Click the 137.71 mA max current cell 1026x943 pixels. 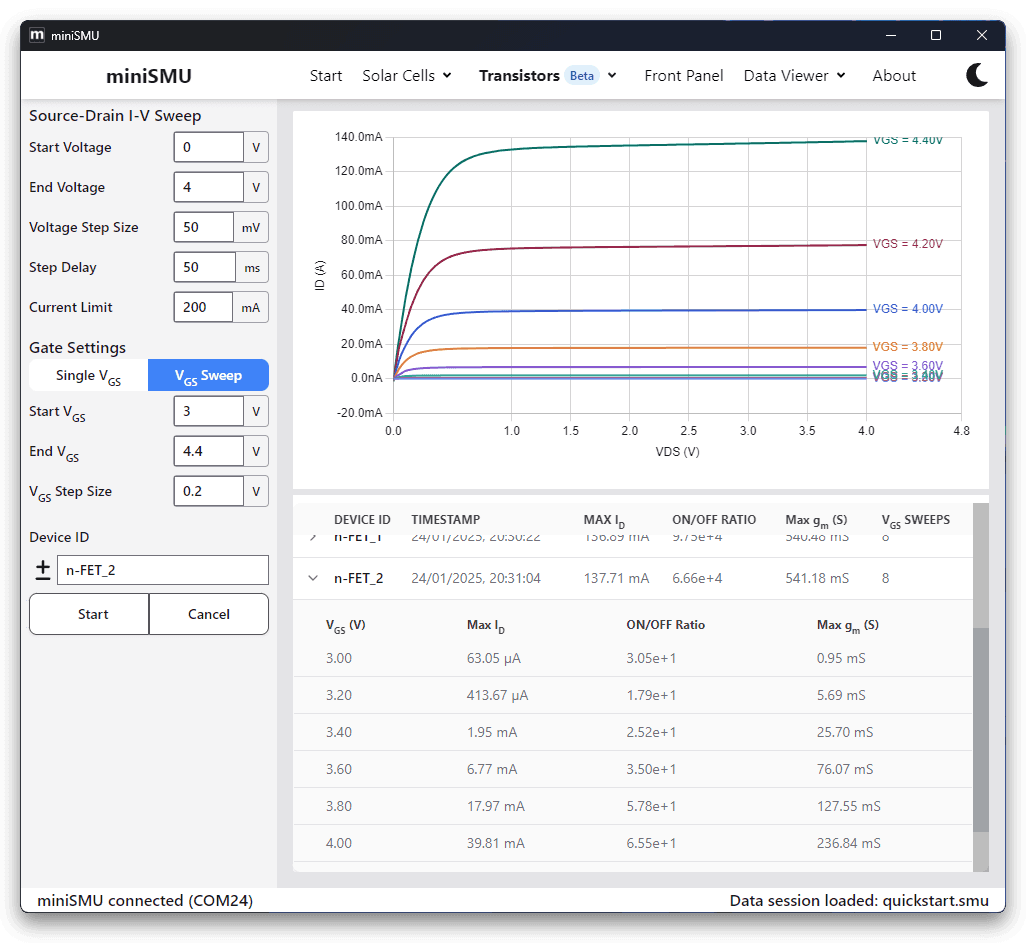coord(616,578)
